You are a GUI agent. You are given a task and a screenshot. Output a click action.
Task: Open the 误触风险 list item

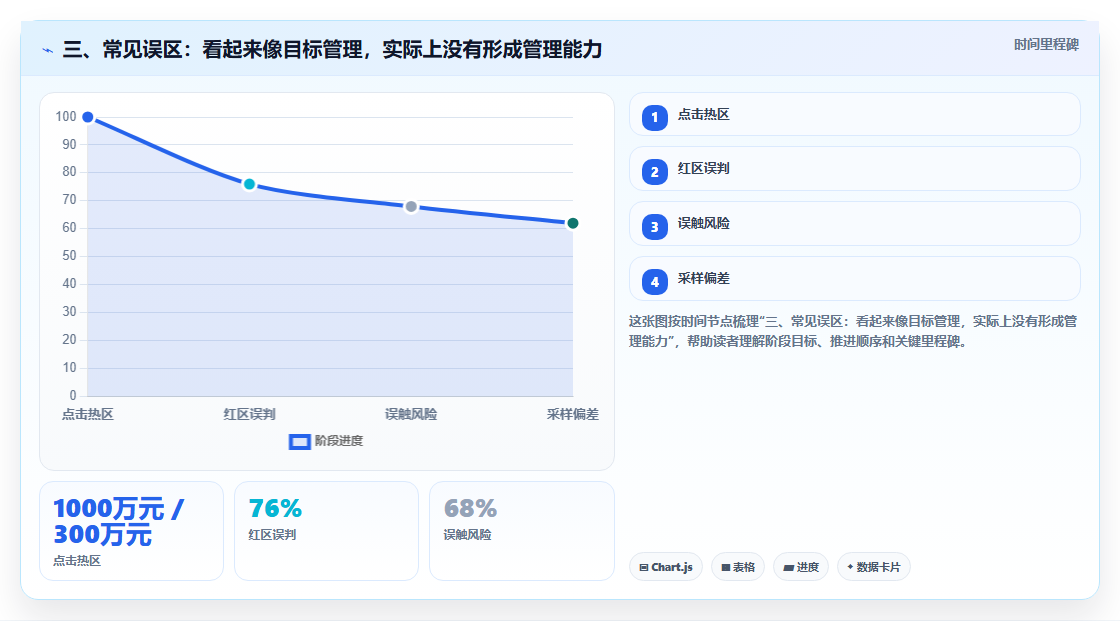pyautogui.click(x=854, y=224)
